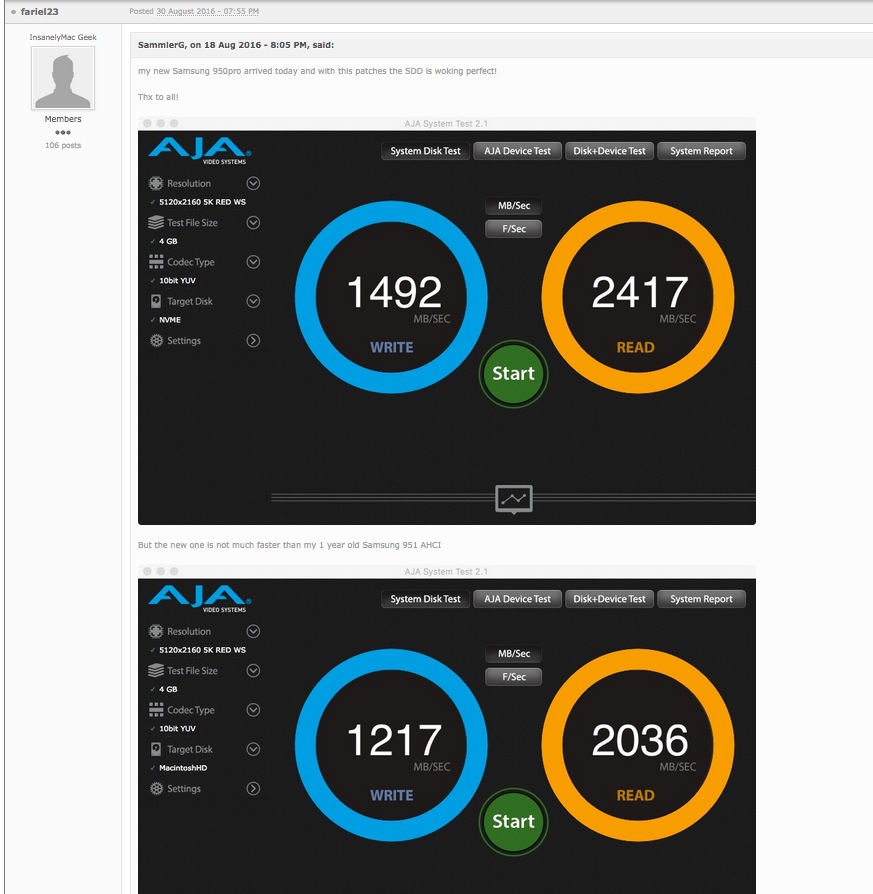Open the fariel23 username link

(x=39, y=11)
